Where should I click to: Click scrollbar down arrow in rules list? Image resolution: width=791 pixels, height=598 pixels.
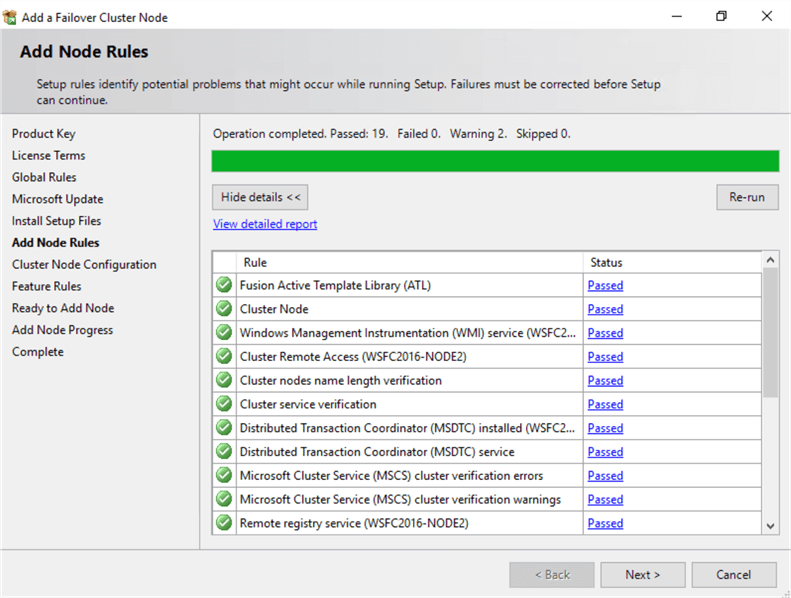pyautogui.click(x=770, y=526)
